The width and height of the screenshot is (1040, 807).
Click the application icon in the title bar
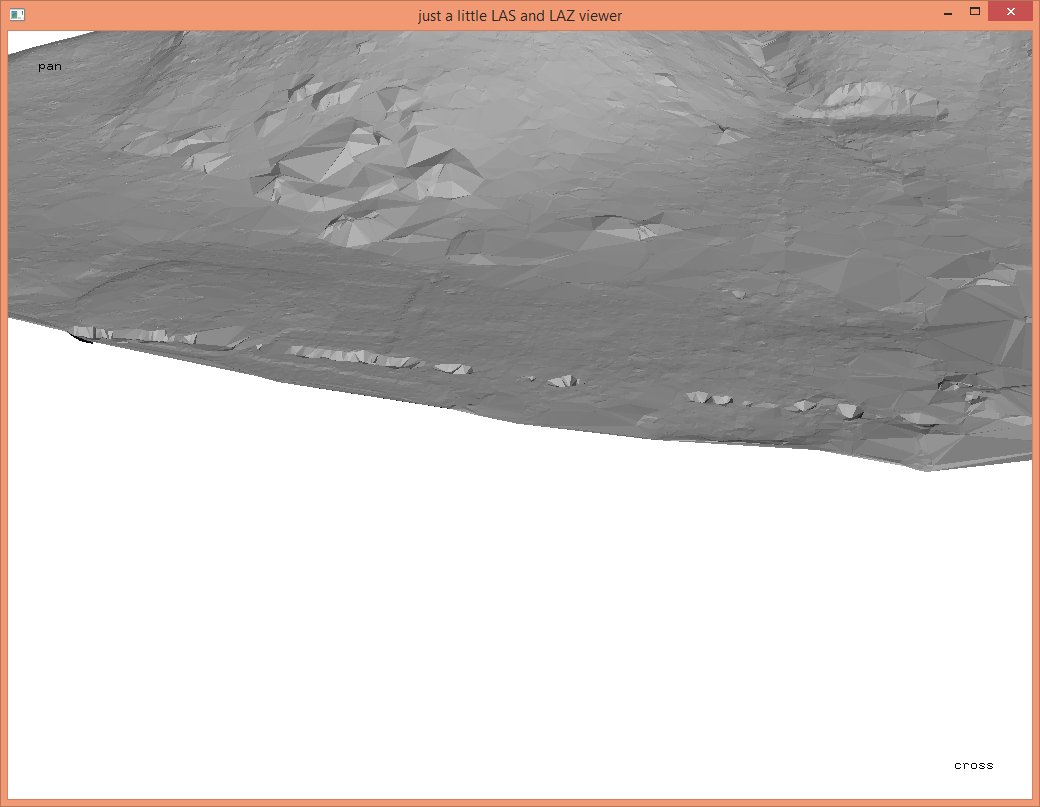(x=17, y=15)
